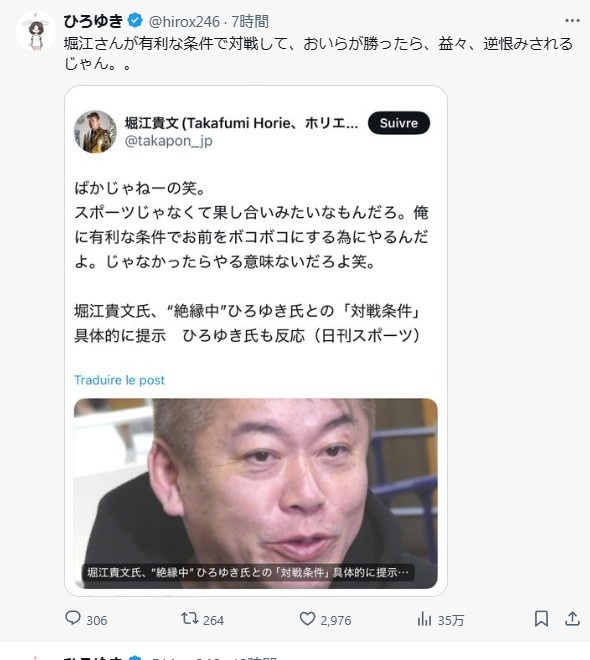Screen dimensions: 590x660
Task: Open the article preview image of Horie
Action: pyautogui.click(x=255, y=493)
